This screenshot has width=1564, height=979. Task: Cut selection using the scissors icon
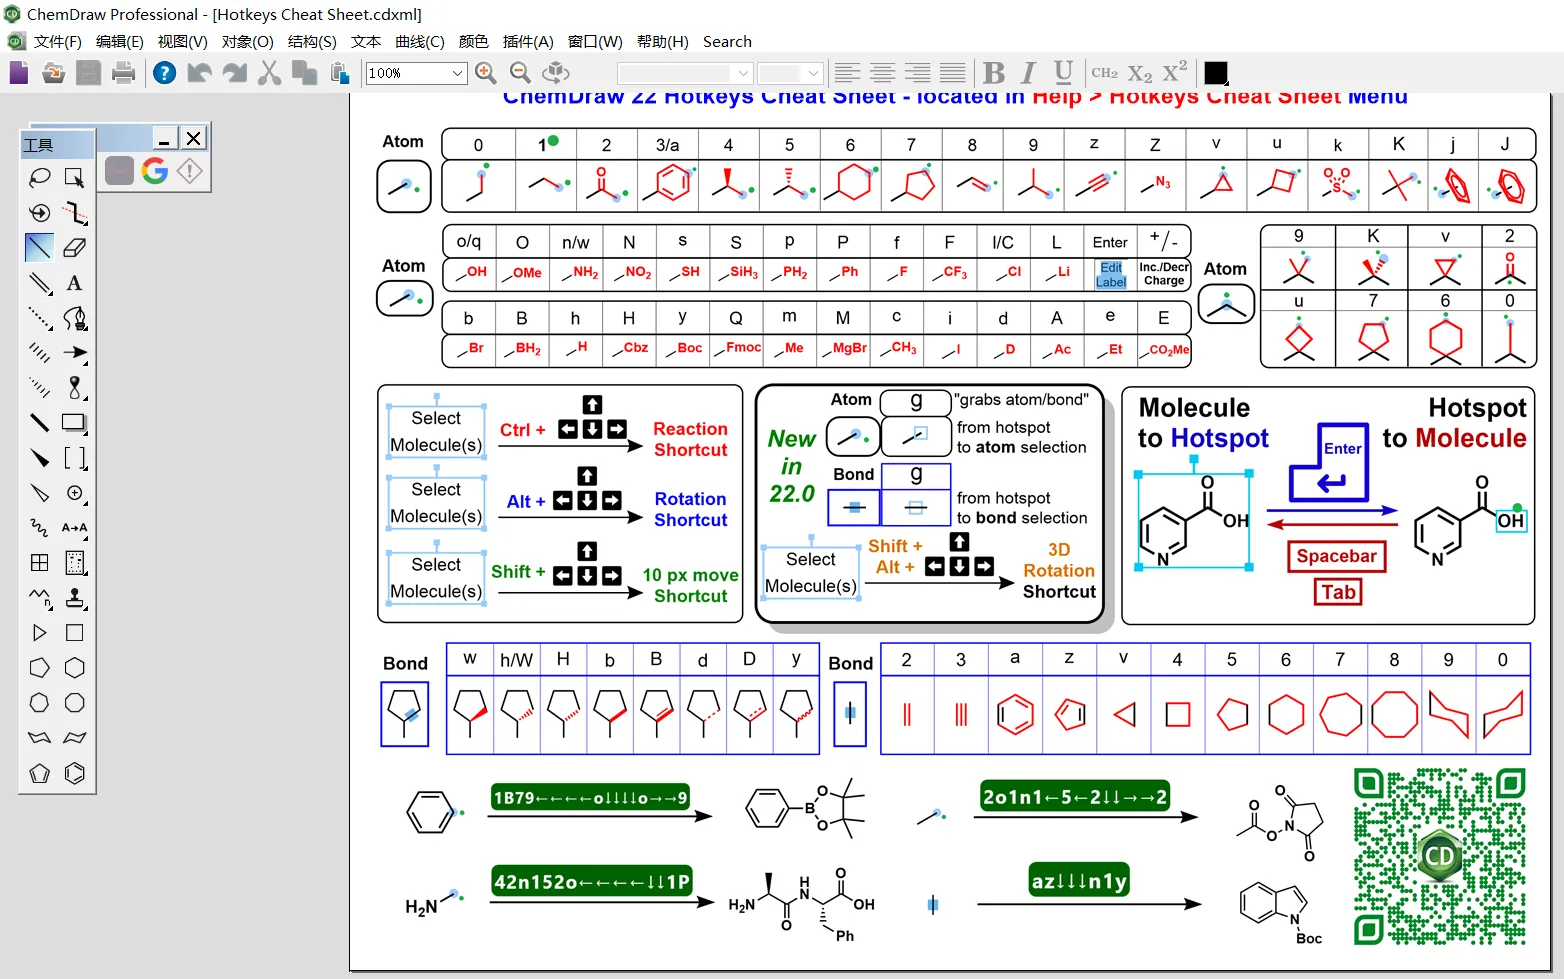point(269,72)
